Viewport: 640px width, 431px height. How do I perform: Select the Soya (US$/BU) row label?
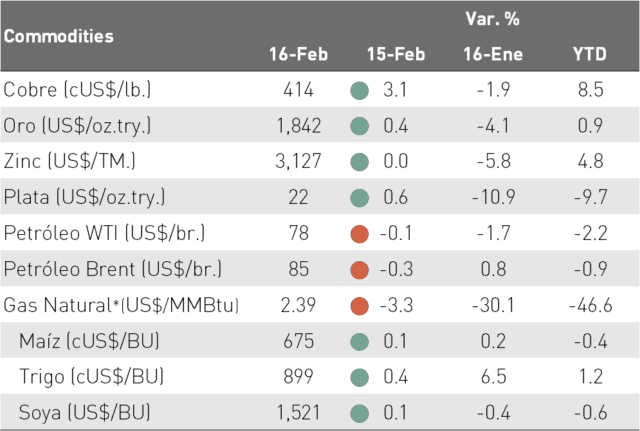84,413
